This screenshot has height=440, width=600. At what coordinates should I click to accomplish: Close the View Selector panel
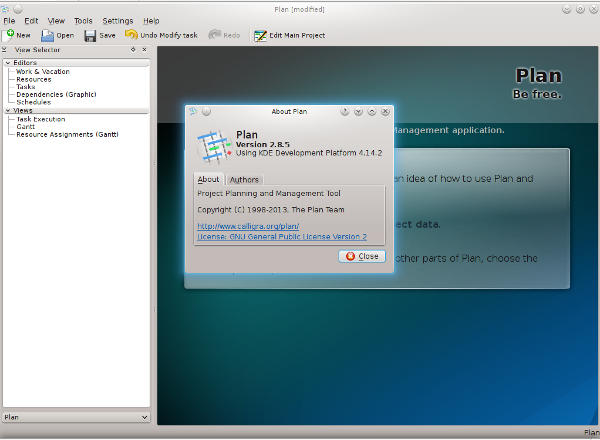(x=144, y=49)
